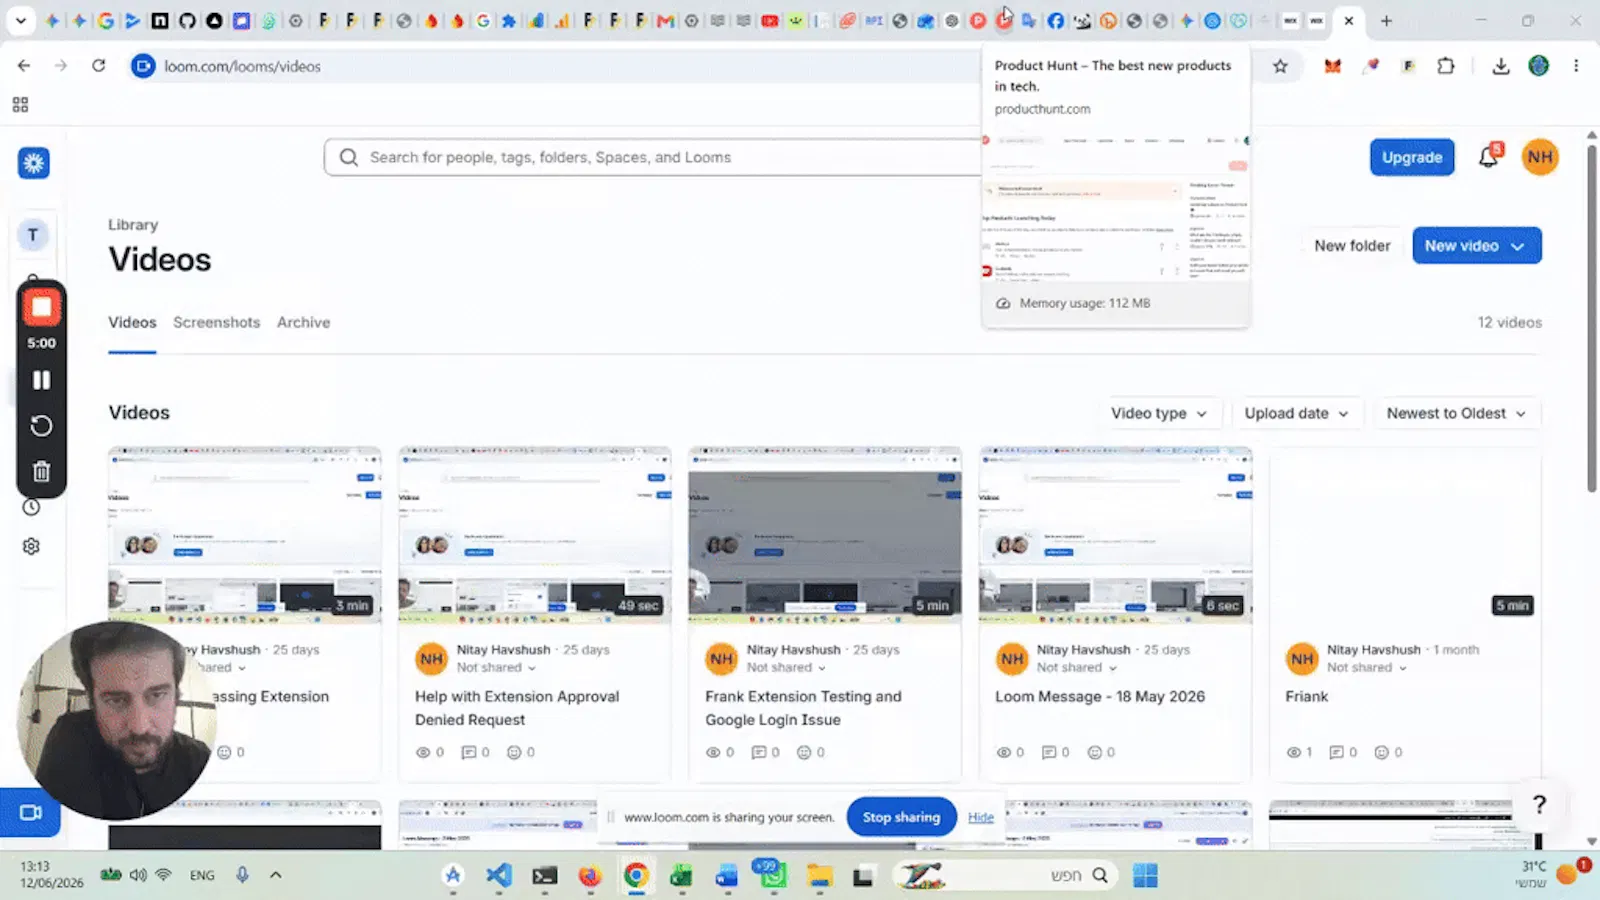The image size is (1600, 900).
Task: Hide the screen sharing banner
Action: coord(980,817)
